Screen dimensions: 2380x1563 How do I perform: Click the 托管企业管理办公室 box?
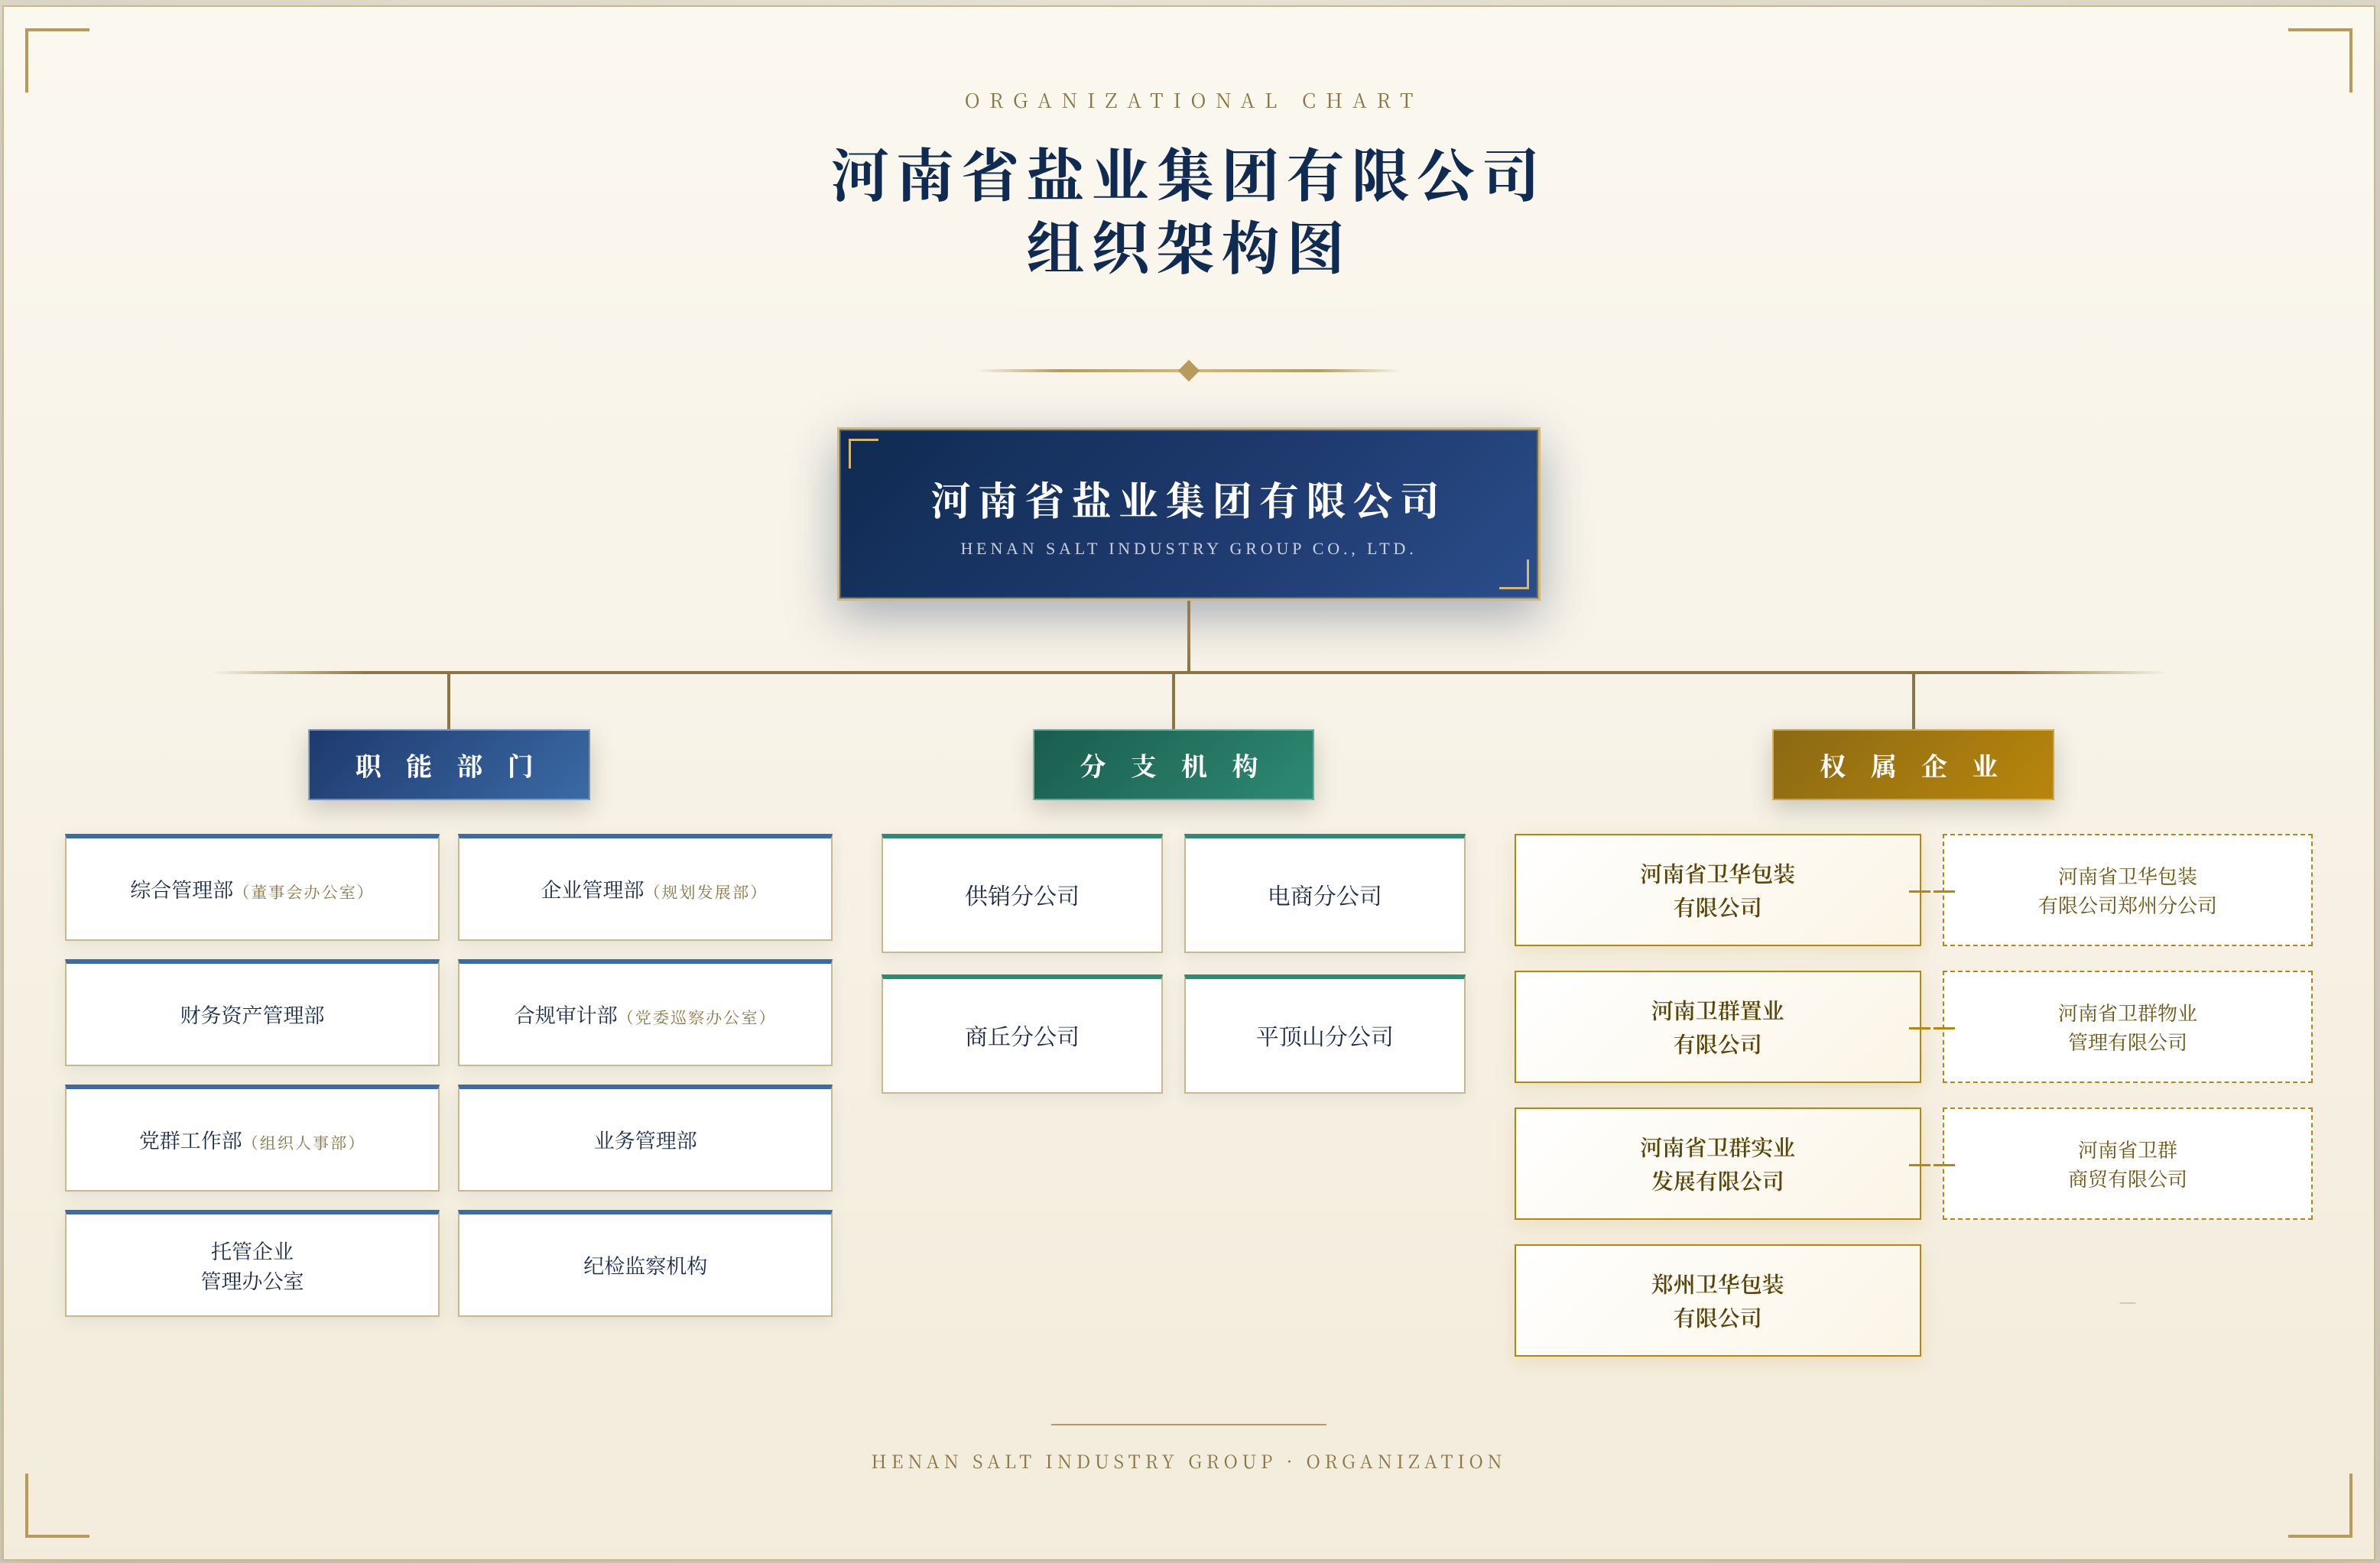coord(252,1264)
